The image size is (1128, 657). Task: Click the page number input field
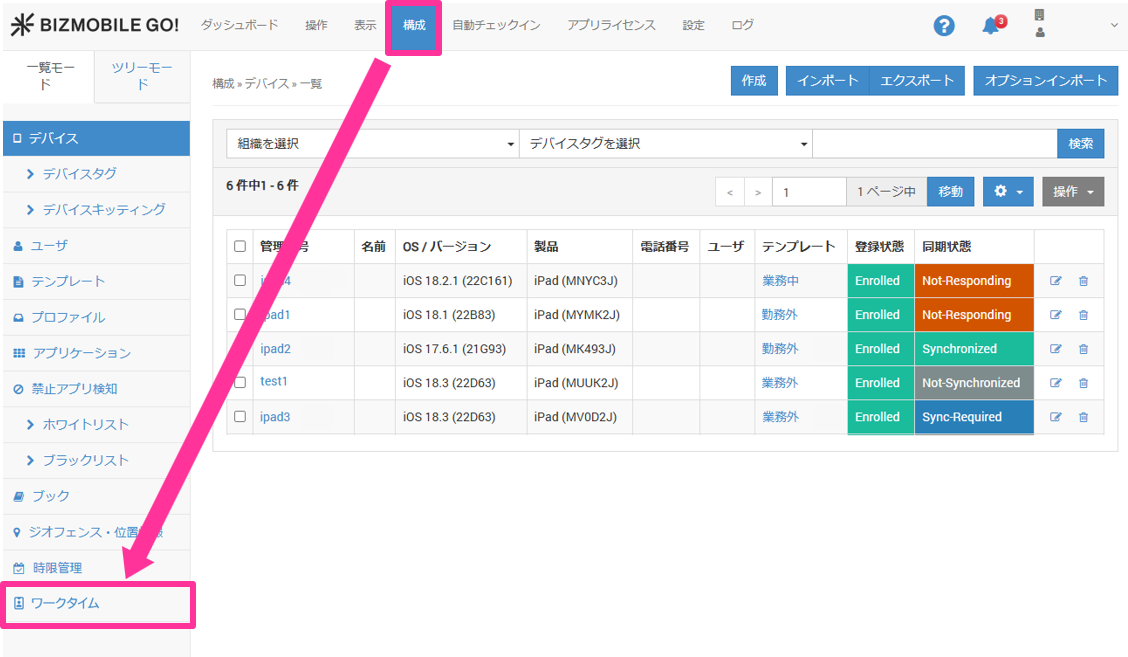click(x=810, y=191)
